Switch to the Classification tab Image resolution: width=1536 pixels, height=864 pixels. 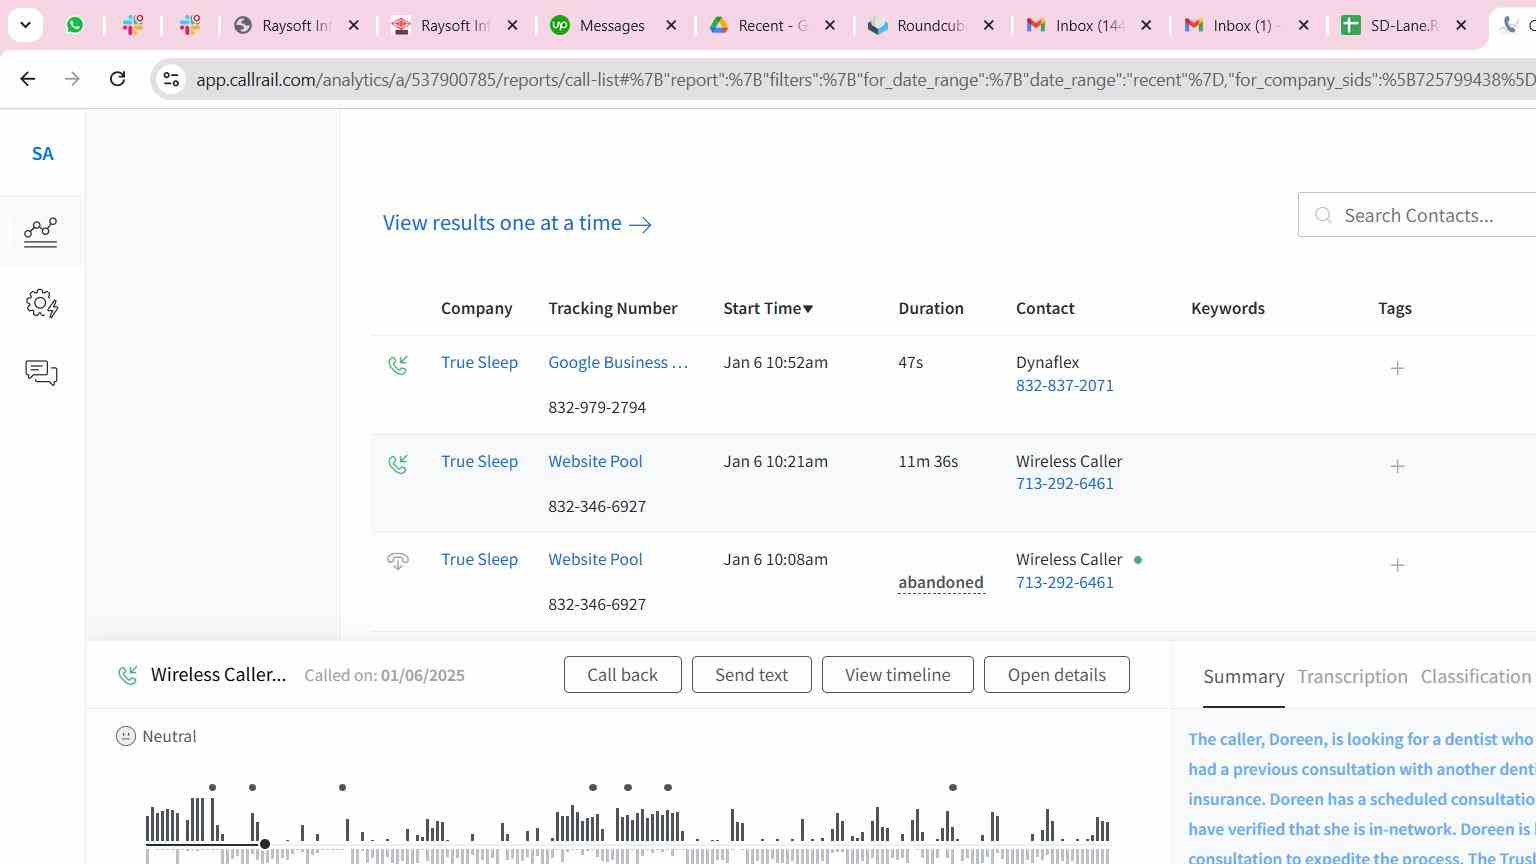click(1476, 677)
